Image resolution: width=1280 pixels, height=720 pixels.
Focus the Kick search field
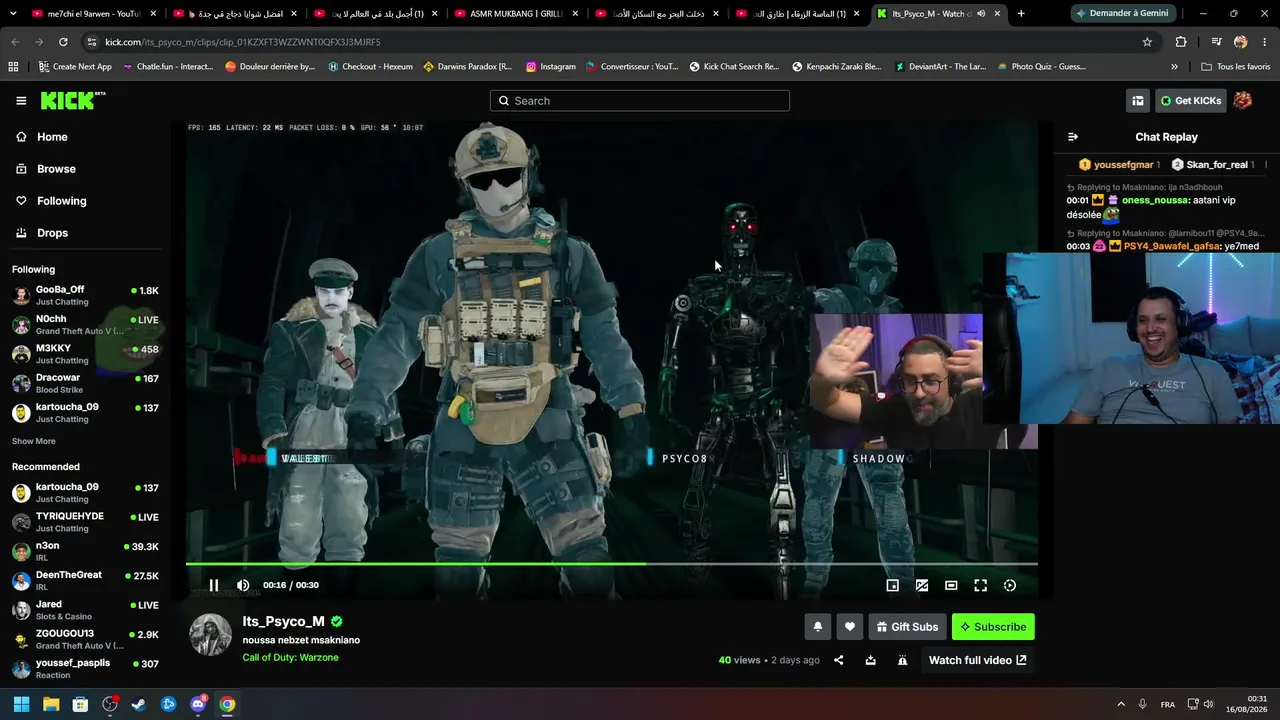[640, 101]
